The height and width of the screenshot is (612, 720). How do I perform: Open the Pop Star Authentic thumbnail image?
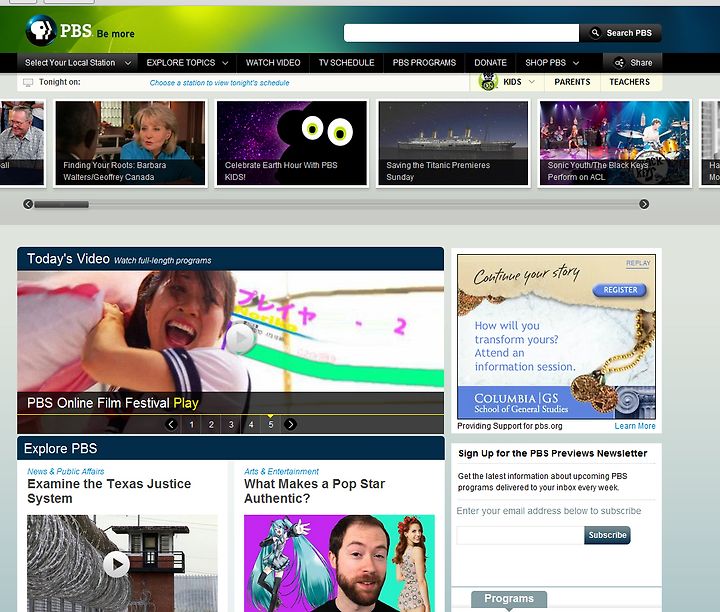tap(339, 563)
